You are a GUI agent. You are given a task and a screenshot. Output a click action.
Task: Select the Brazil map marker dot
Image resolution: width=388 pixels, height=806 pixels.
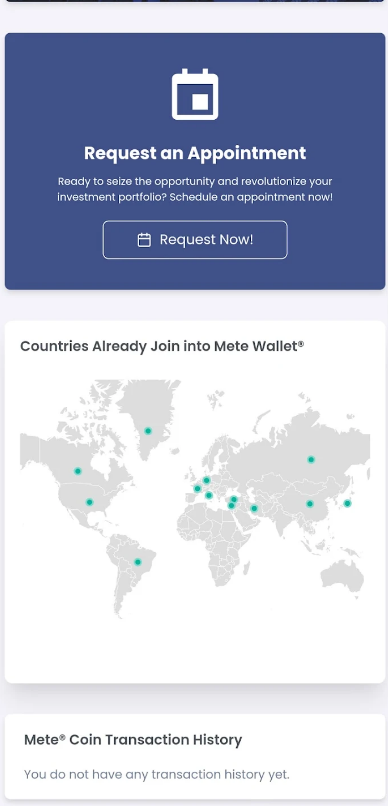[x=138, y=562]
